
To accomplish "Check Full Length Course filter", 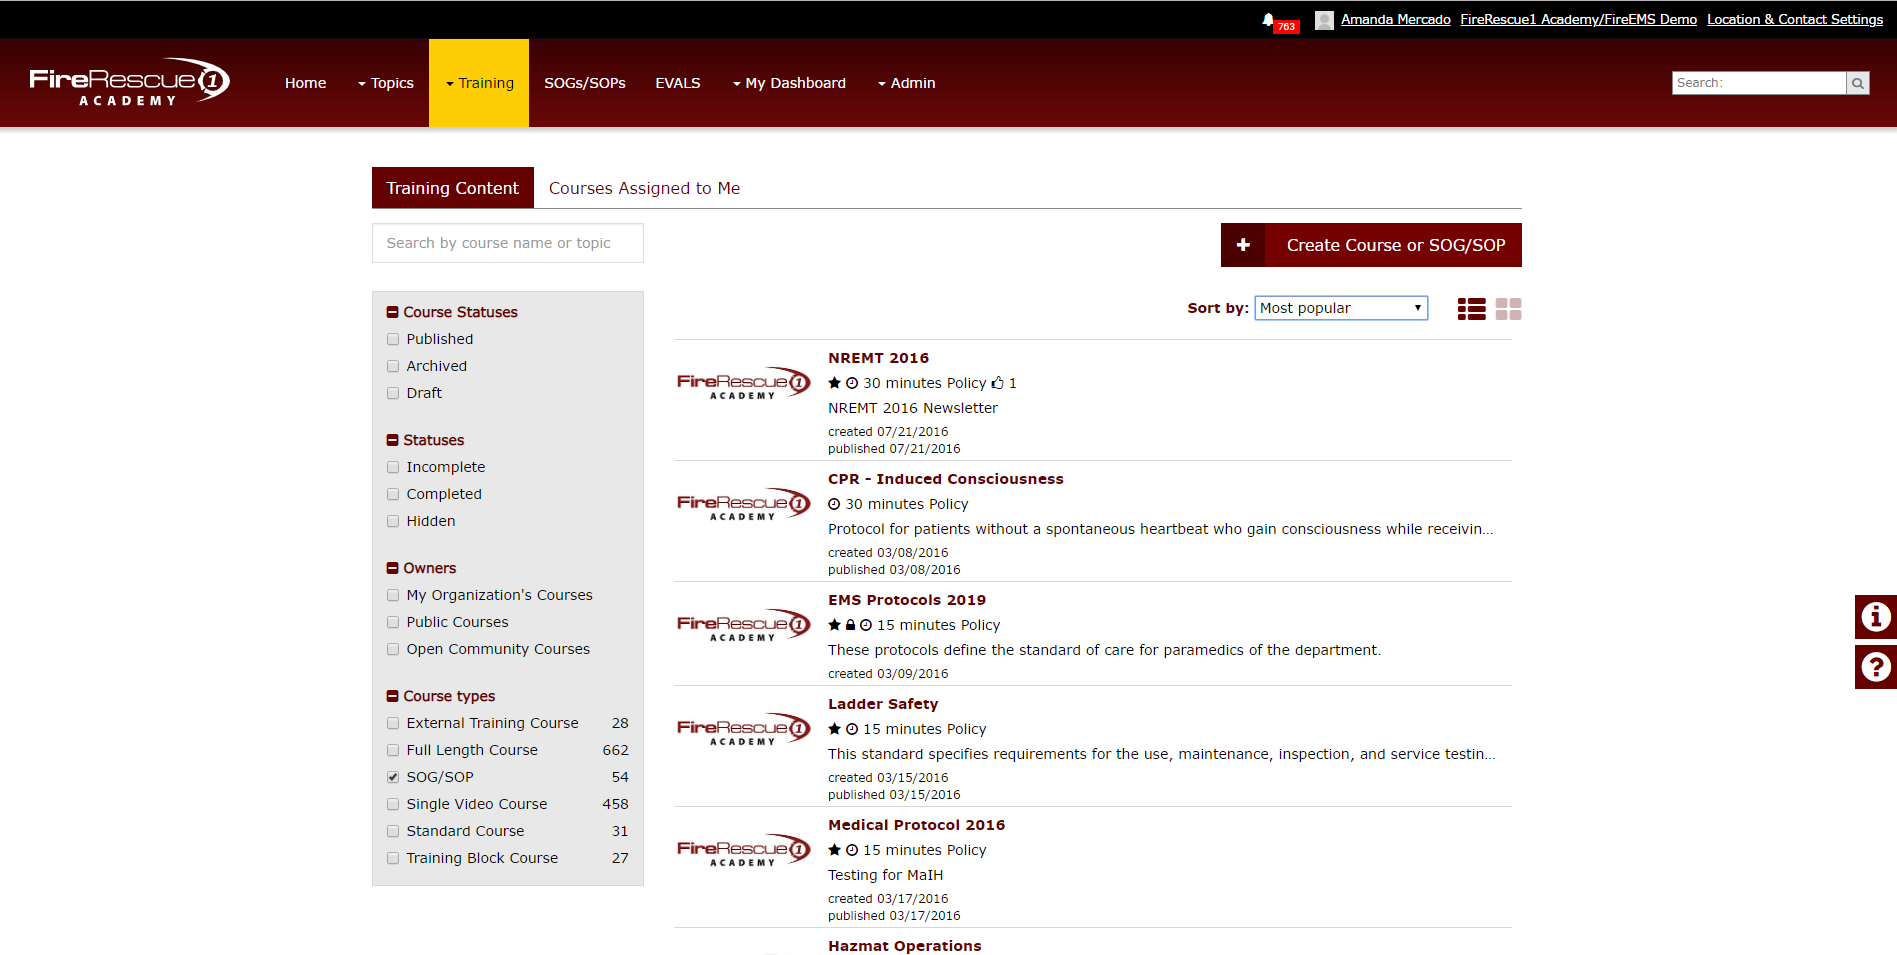I will 393,751.
